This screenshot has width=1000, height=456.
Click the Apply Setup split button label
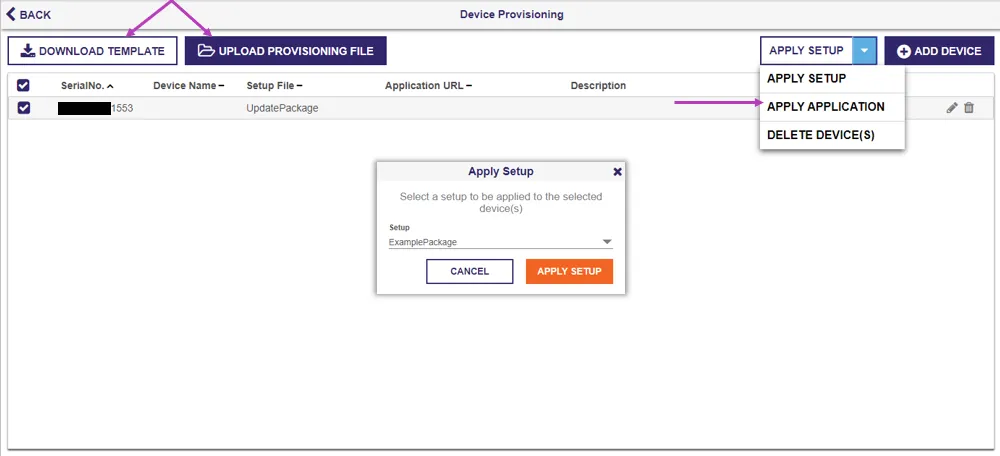pyautogui.click(x=806, y=50)
